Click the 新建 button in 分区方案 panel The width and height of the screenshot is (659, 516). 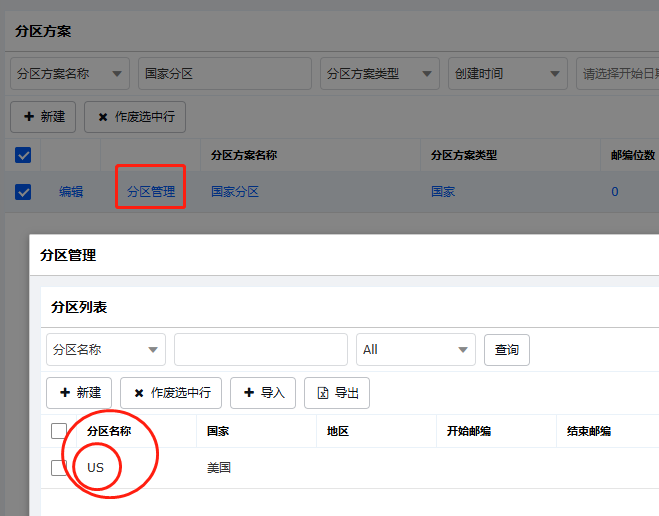tap(43, 117)
